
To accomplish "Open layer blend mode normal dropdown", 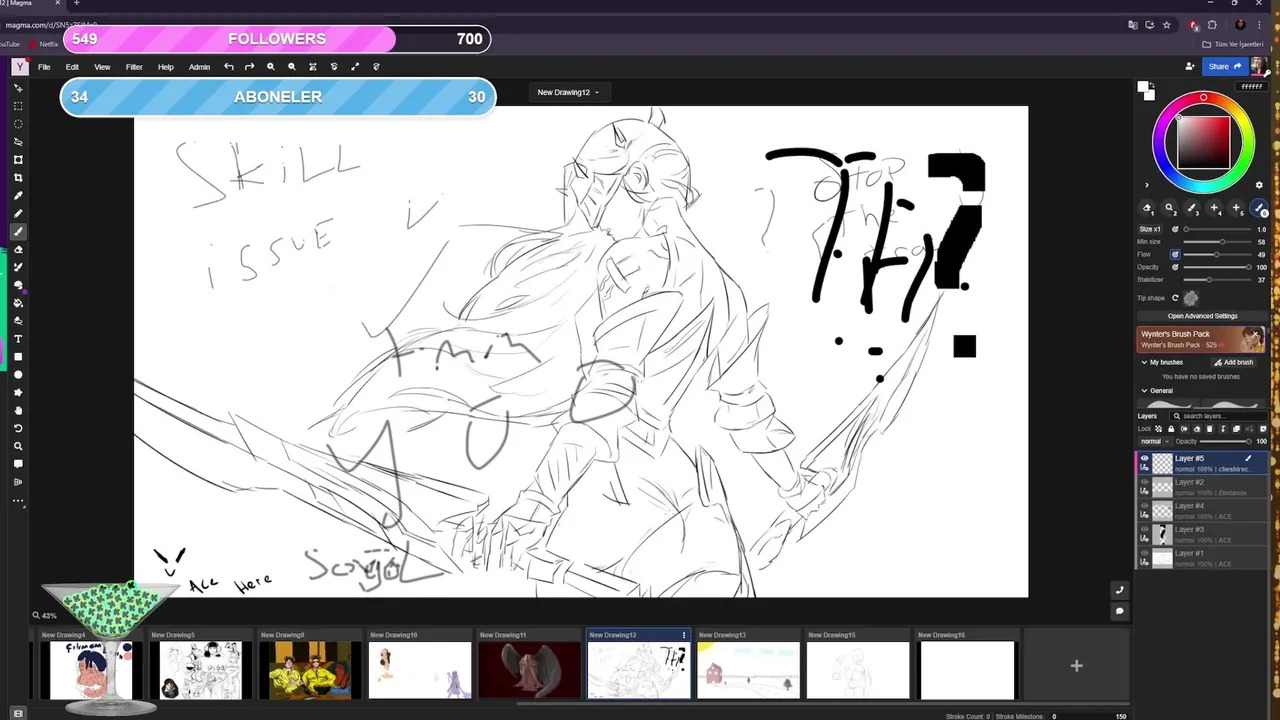I will pyautogui.click(x=1153, y=441).
